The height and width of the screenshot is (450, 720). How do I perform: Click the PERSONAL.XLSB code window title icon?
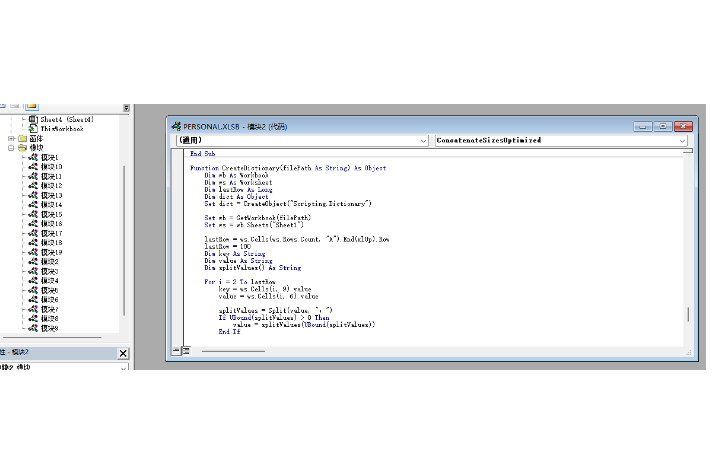click(x=176, y=127)
